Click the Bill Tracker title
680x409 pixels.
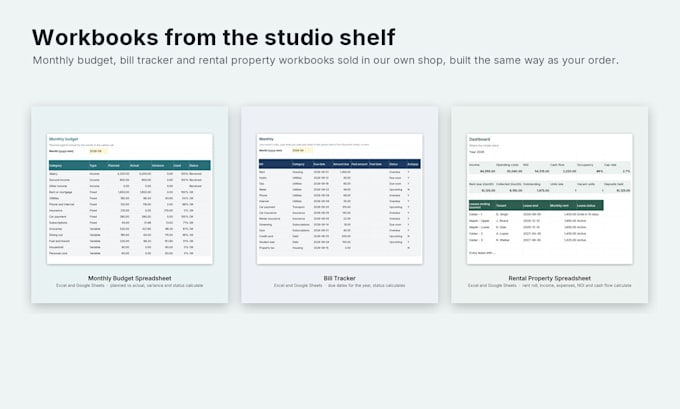coord(340,278)
